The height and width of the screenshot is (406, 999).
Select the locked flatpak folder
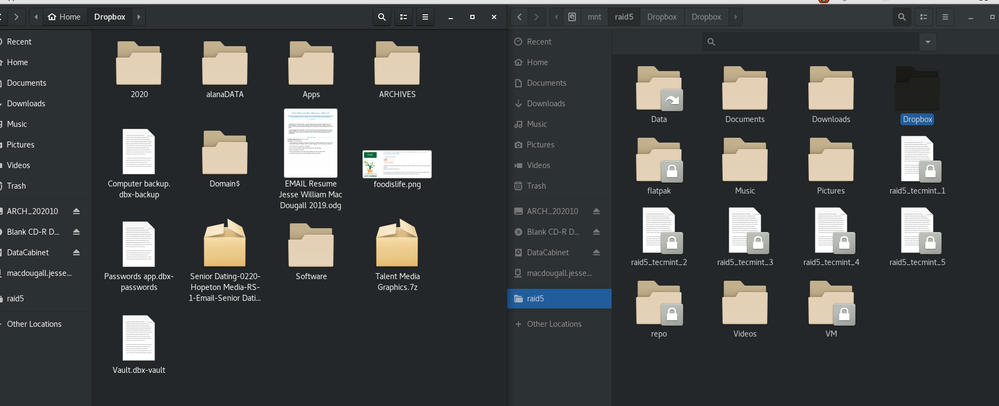click(x=659, y=160)
